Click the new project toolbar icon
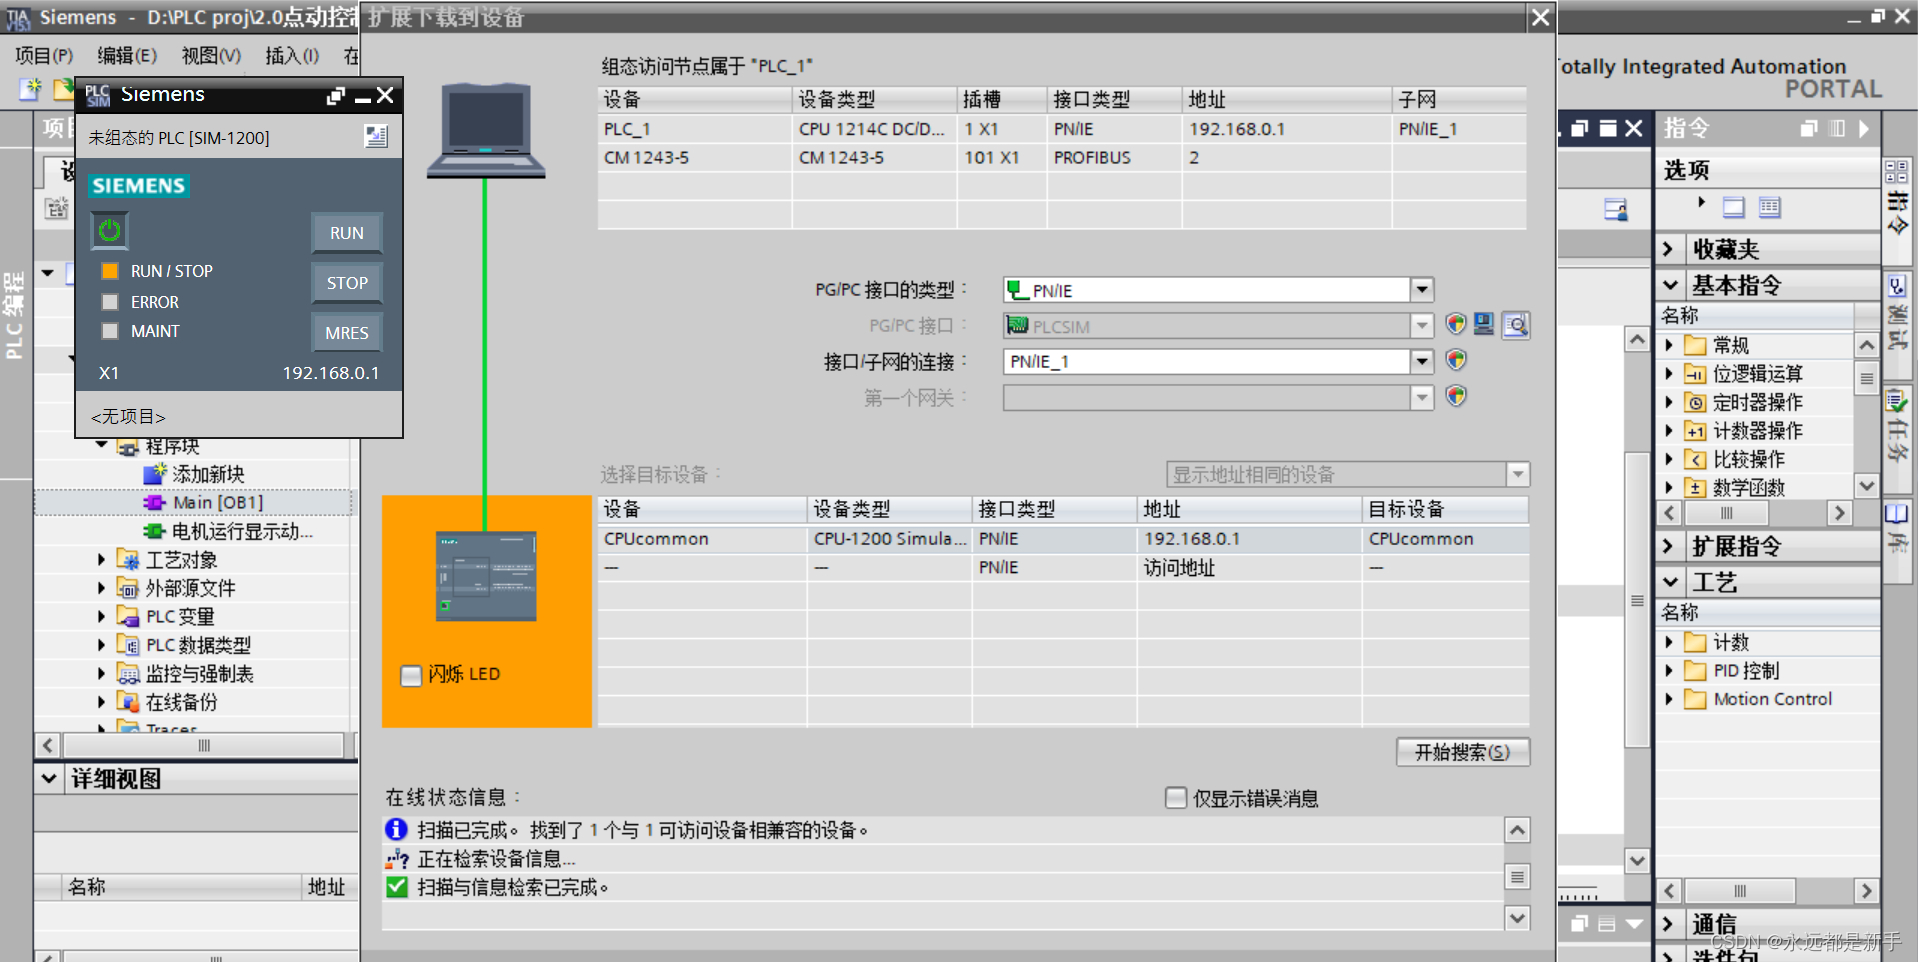The width and height of the screenshot is (1918, 962). [x=30, y=89]
